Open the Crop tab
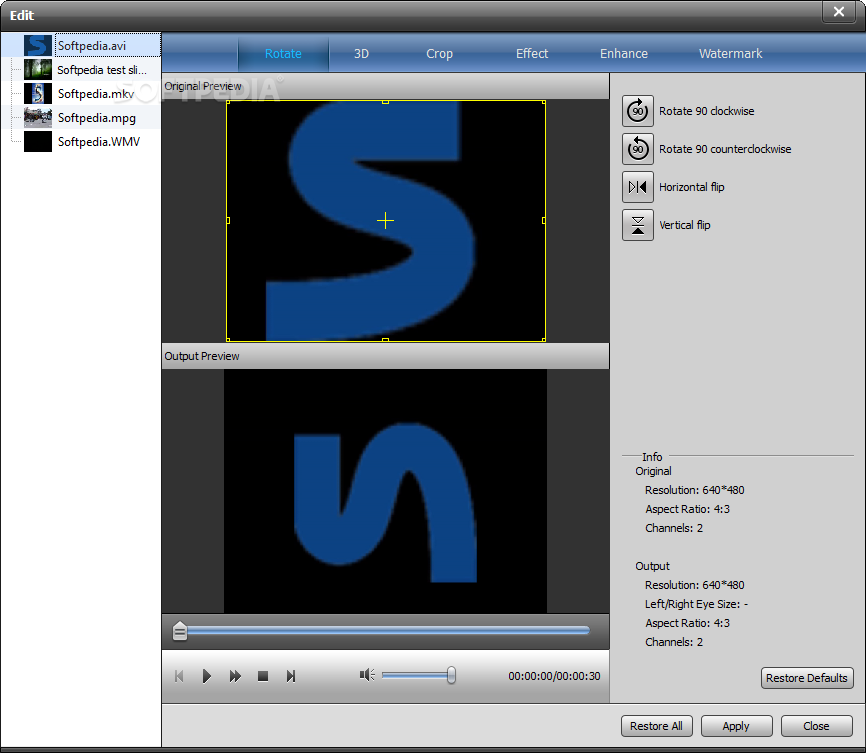The image size is (866, 753). pyautogui.click(x=439, y=54)
